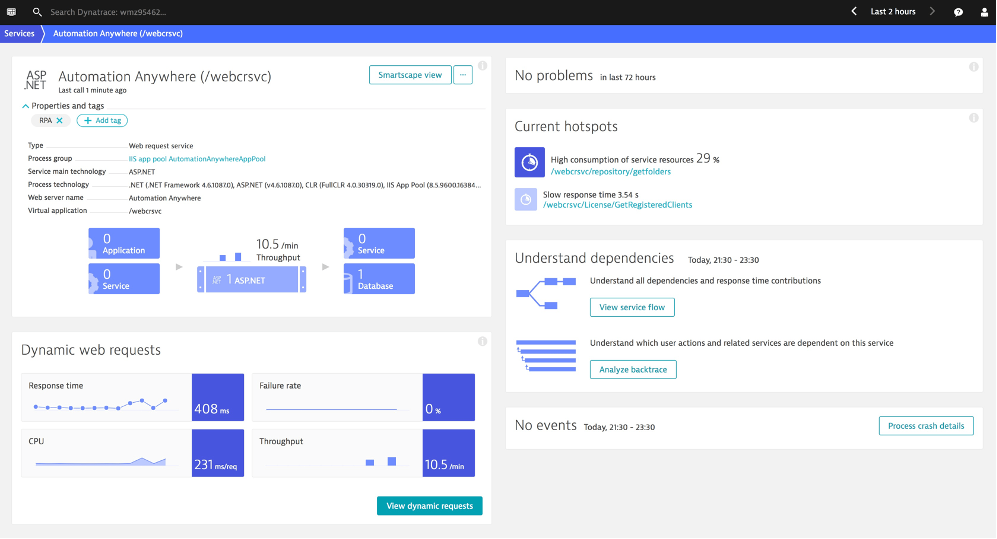This screenshot has width=997, height=539.
Task: Click info icon on service overview card
Action: tap(483, 65)
